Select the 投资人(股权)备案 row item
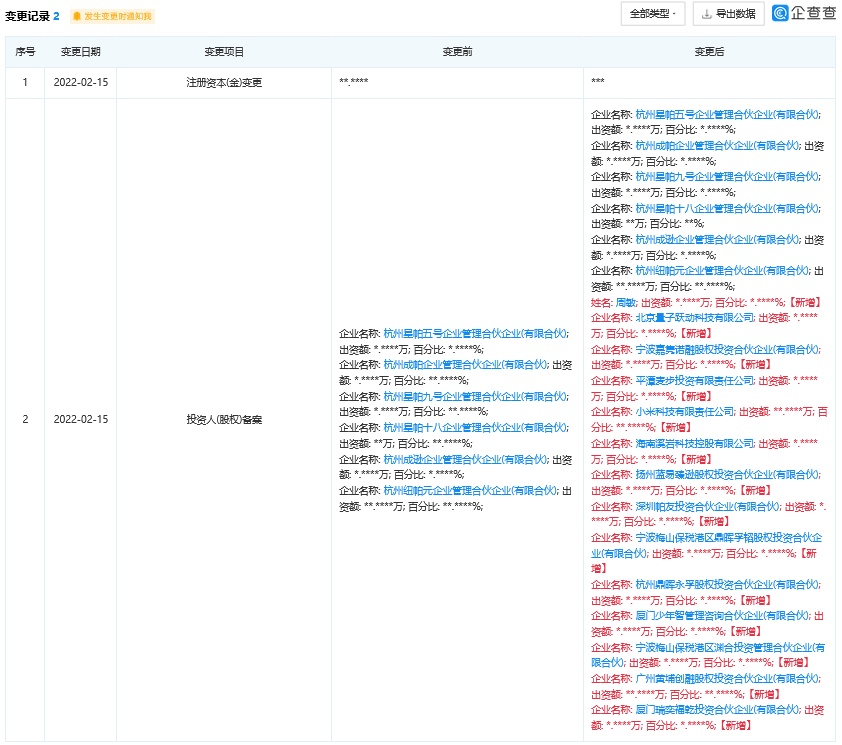Viewport: 842px width, 745px height. click(223, 419)
